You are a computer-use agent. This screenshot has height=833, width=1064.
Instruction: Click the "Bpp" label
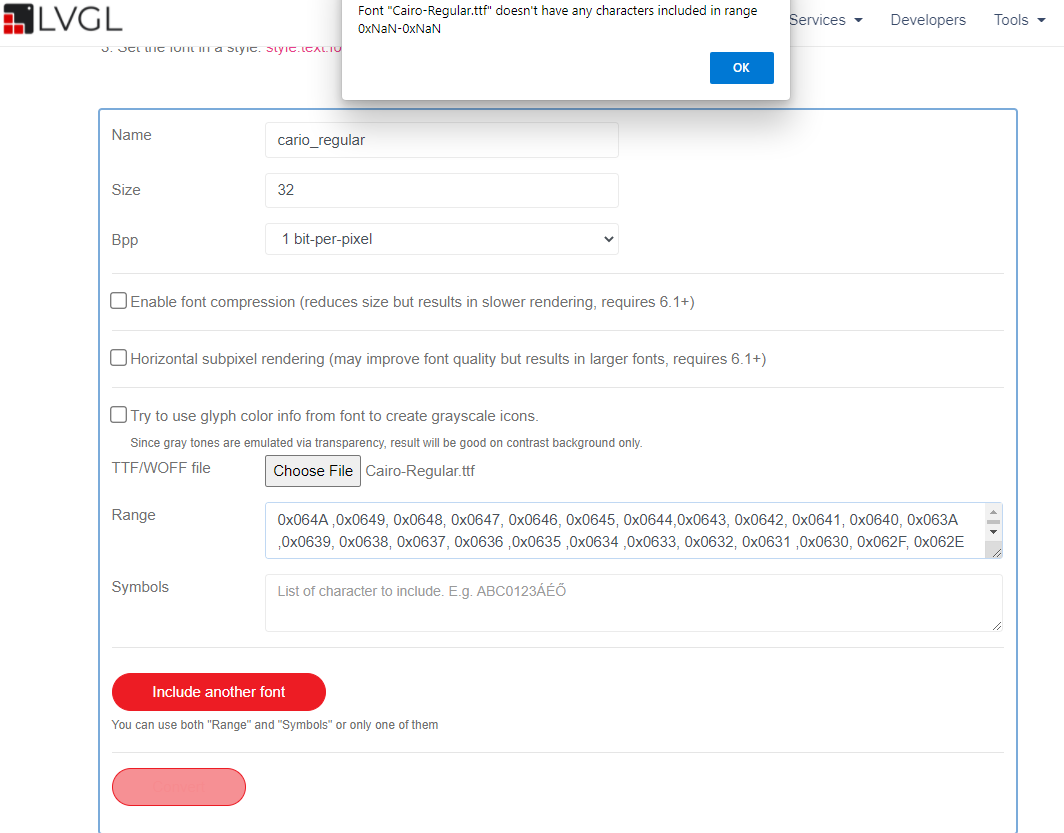point(125,240)
